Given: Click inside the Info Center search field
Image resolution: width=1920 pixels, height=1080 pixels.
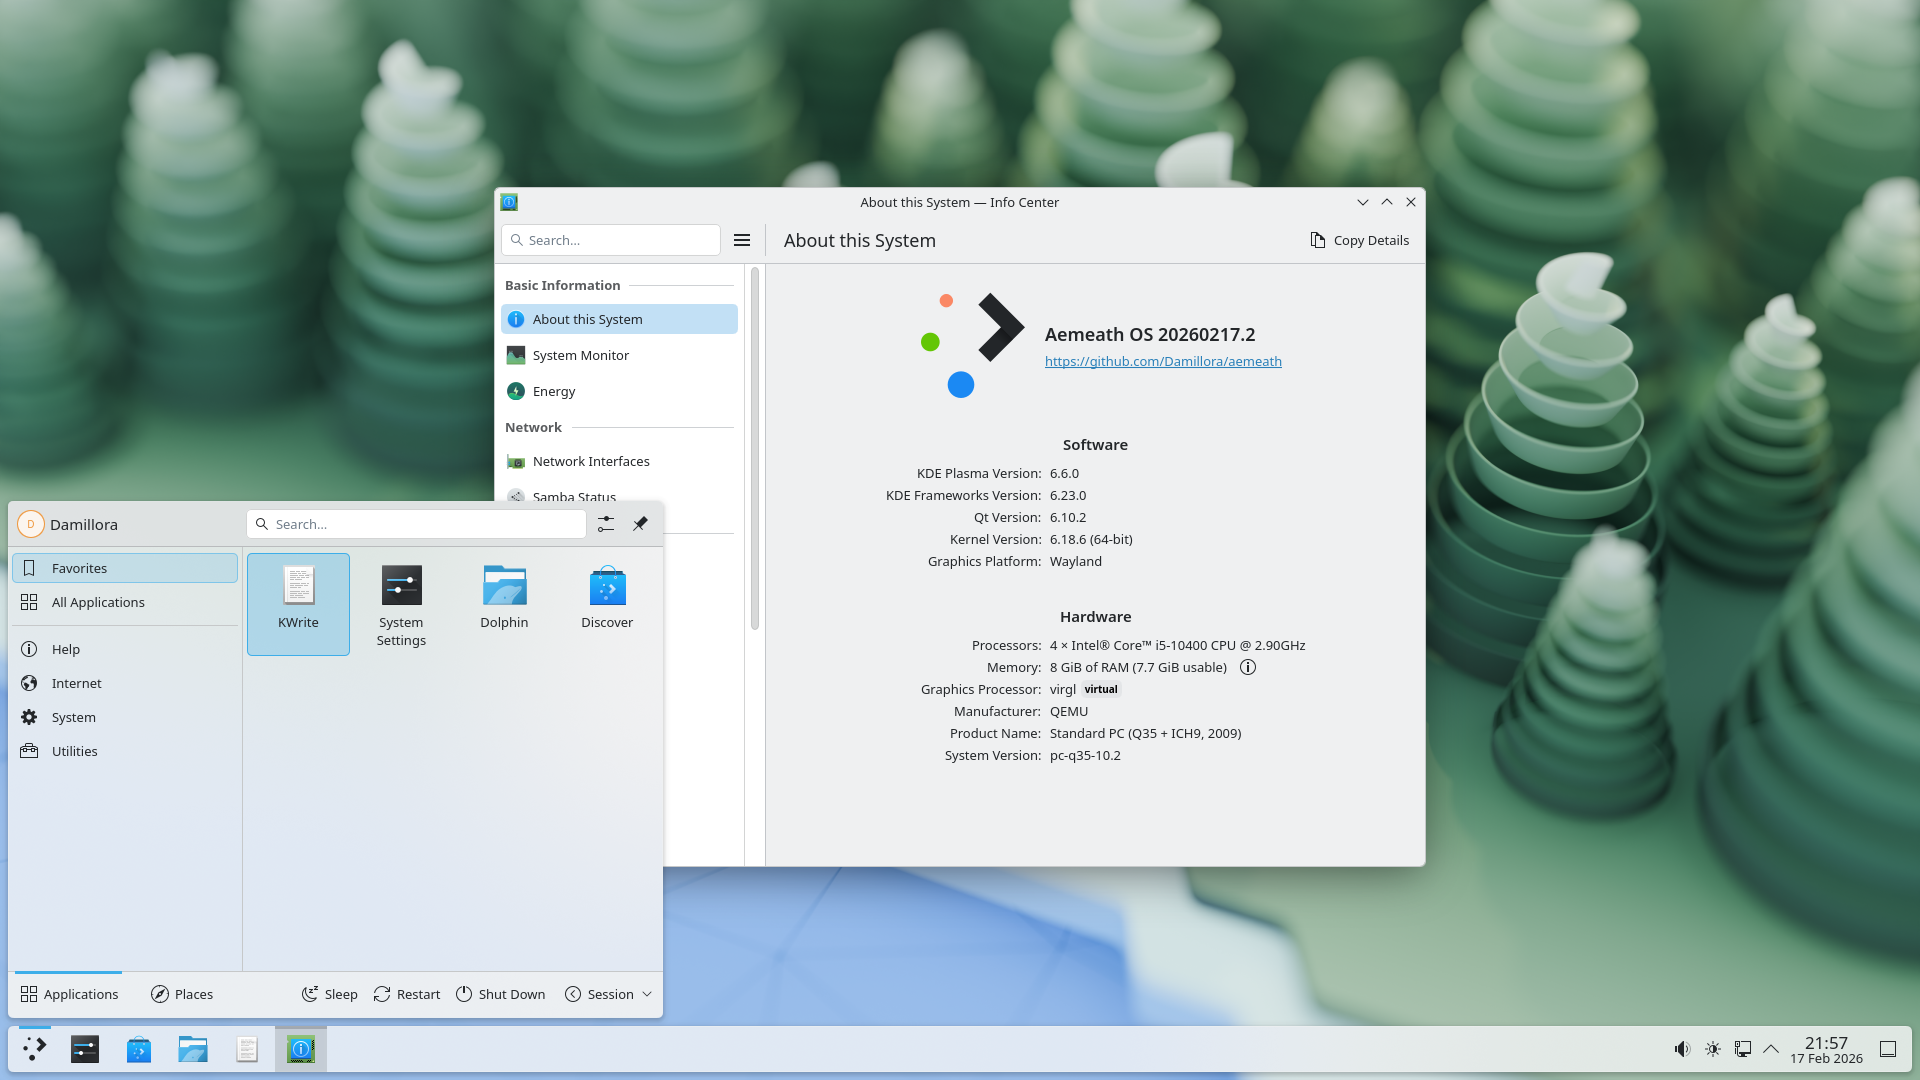Looking at the screenshot, I should (x=610, y=240).
